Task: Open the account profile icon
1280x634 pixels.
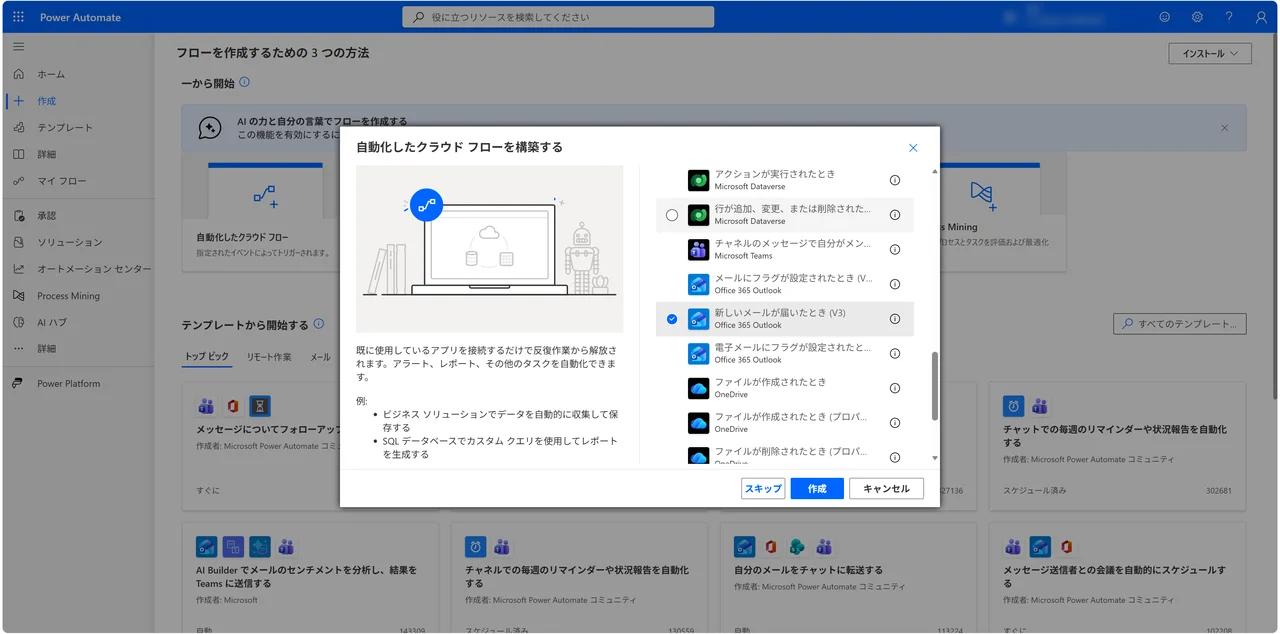Action: click(x=1261, y=17)
